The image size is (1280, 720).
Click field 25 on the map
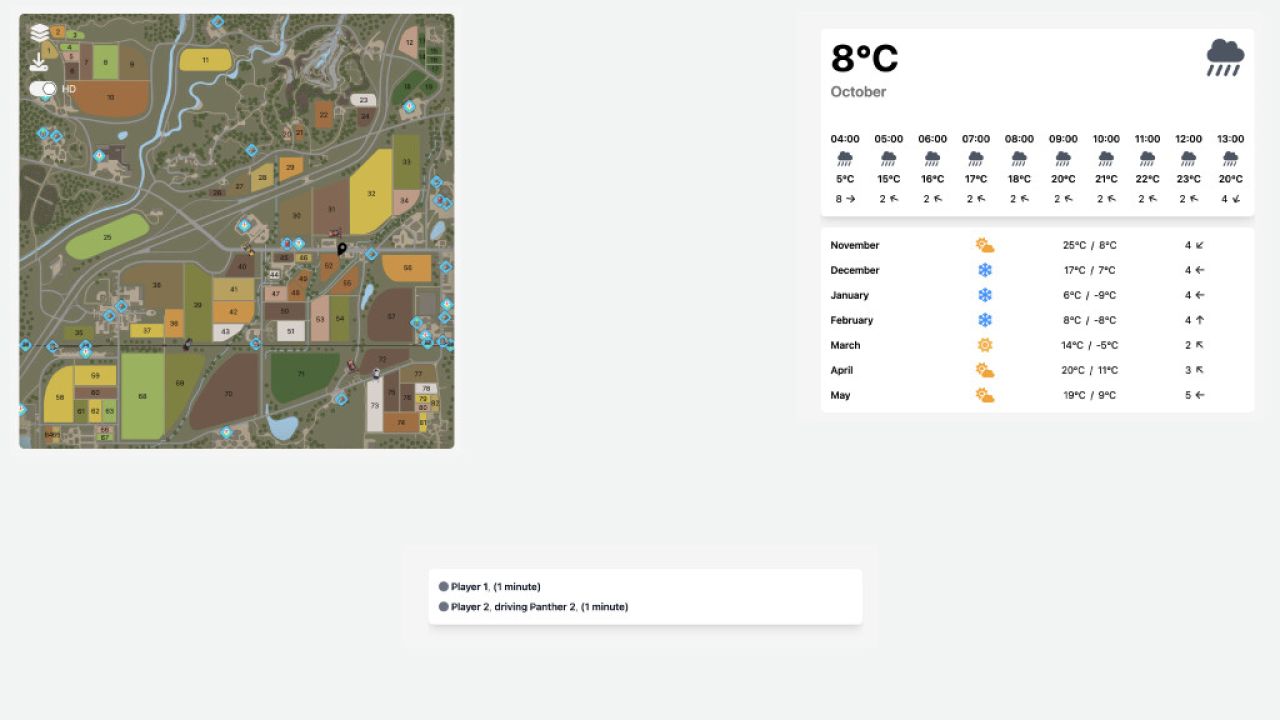pos(107,237)
